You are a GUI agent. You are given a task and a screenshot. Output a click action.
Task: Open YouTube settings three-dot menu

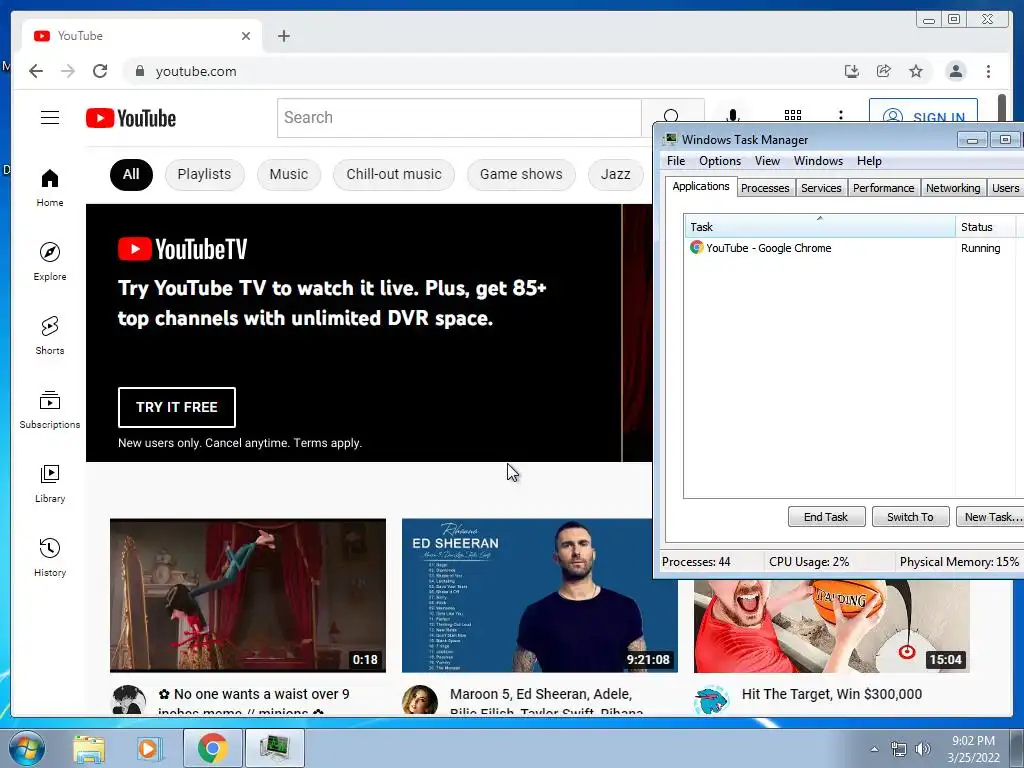click(840, 115)
